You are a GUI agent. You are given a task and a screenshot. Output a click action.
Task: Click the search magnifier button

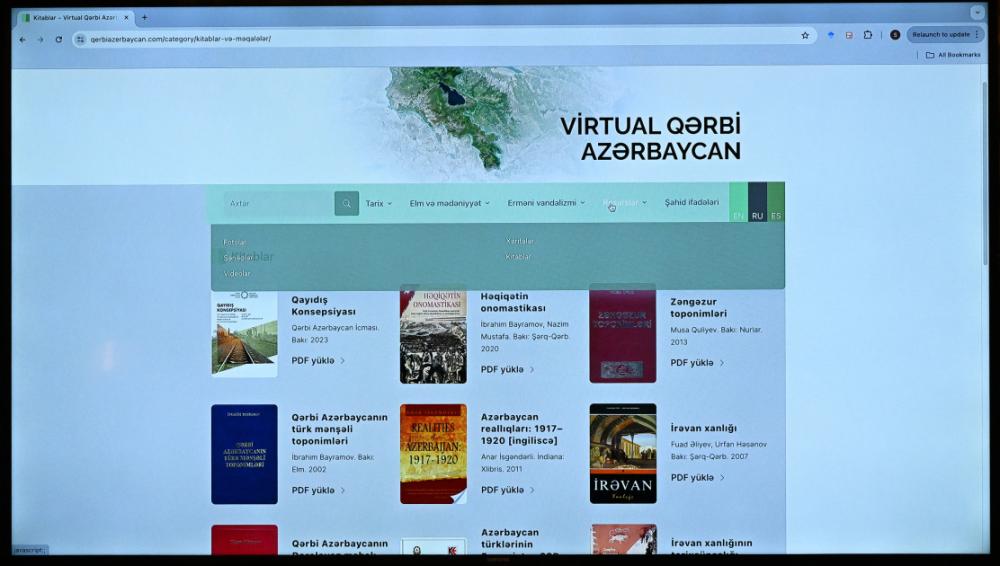point(346,204)
